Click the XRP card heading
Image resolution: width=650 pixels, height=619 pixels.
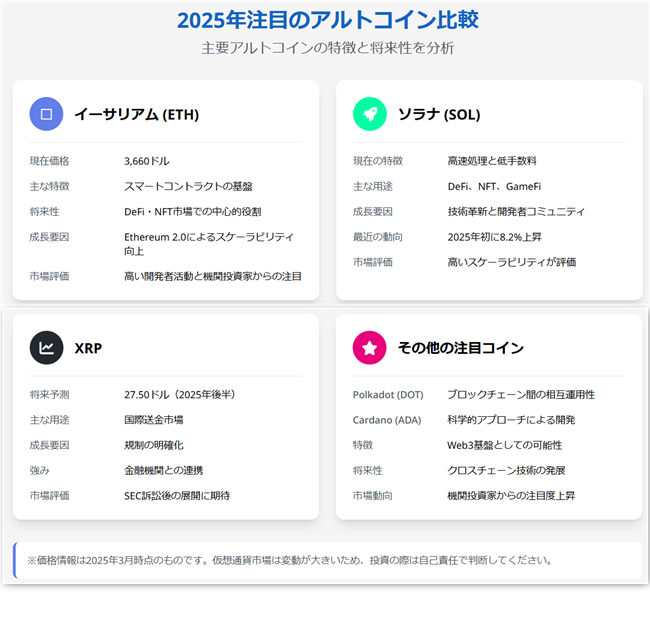[88, 348]
